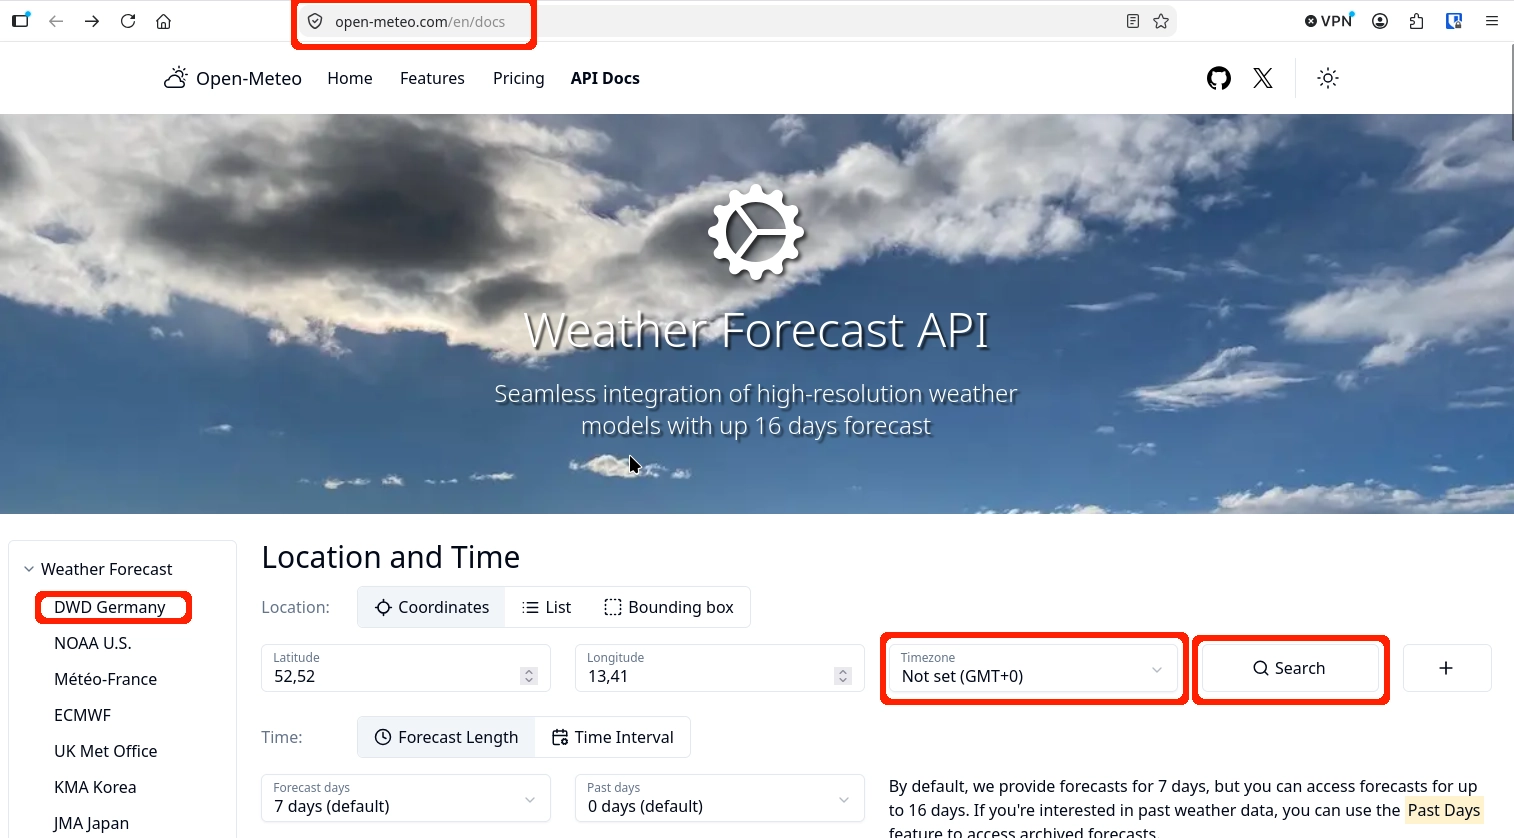Click the Open-Meteo logo
1514x838 pixels.
coord(233,78)
